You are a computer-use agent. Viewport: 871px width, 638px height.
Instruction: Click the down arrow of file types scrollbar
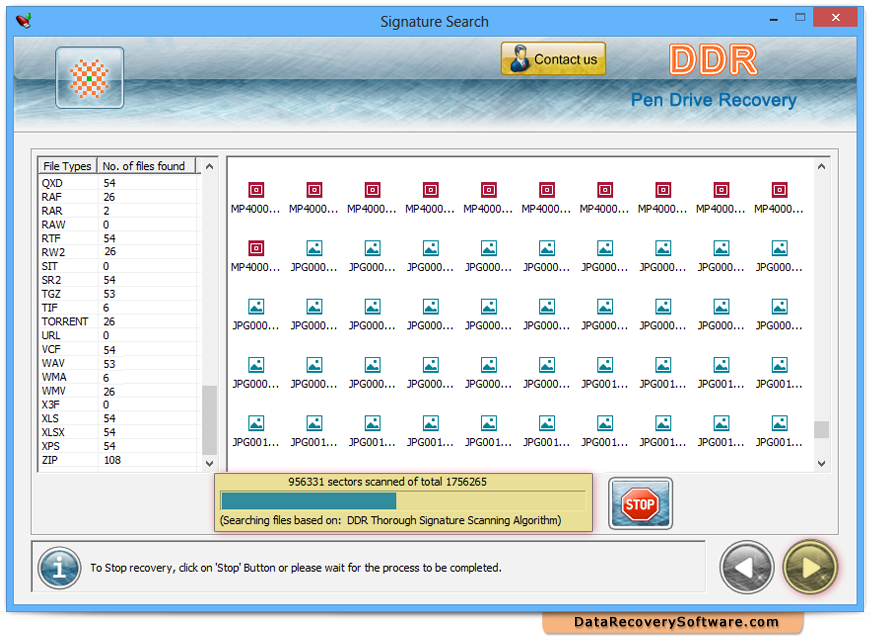[209, 463]
